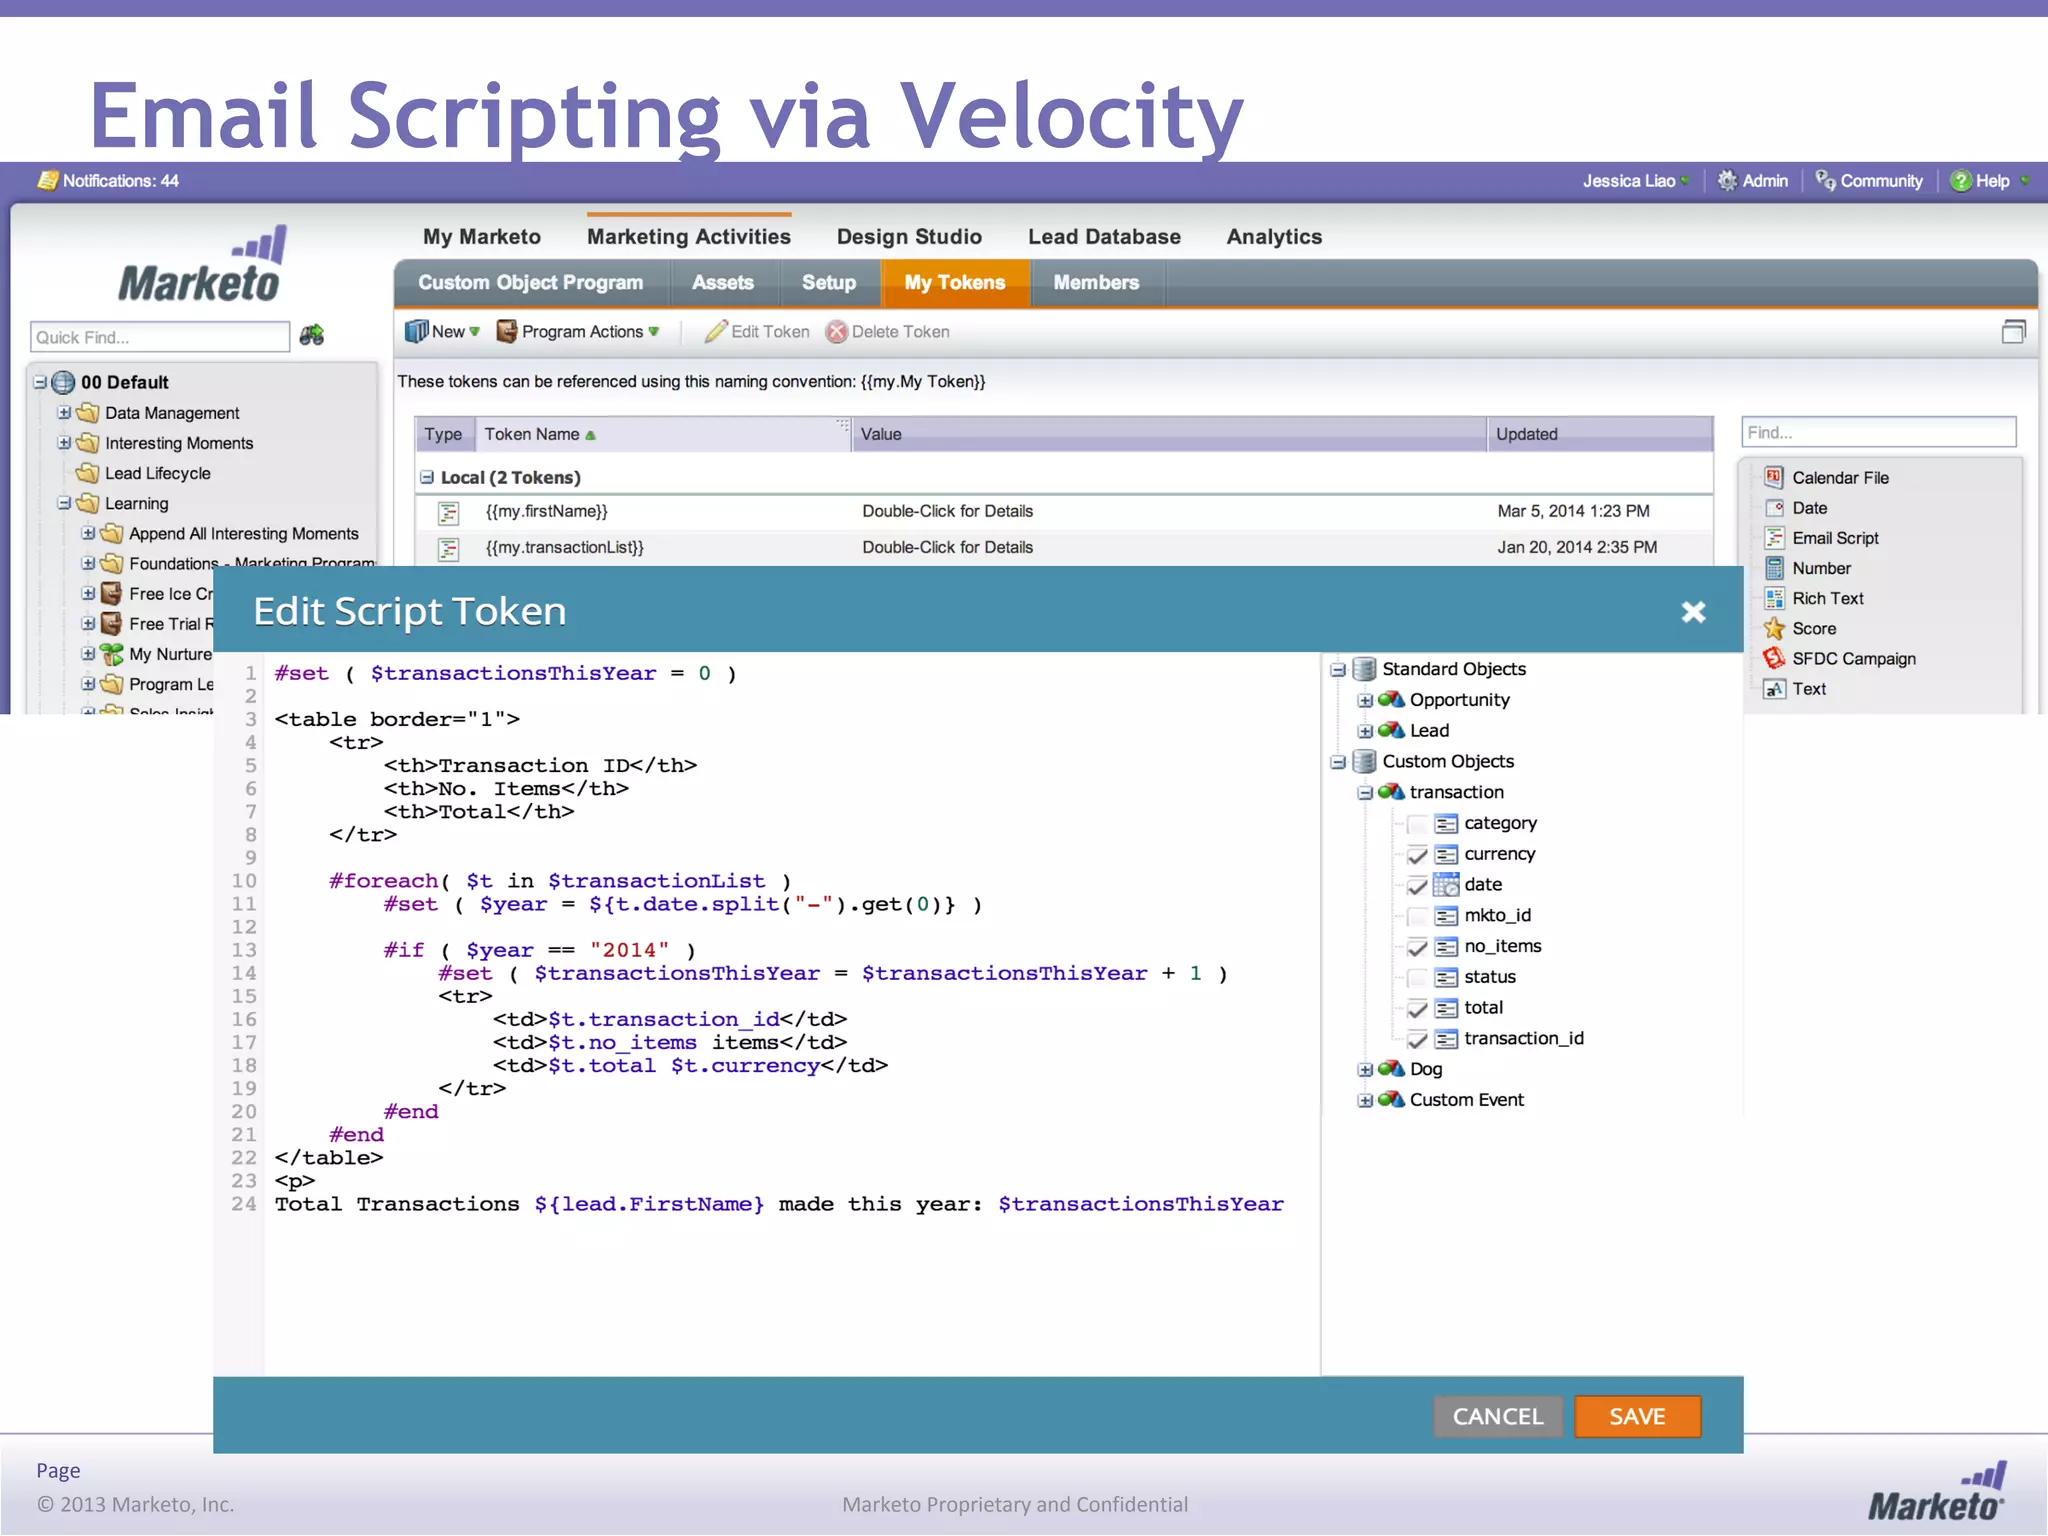The image size is (2048, 1536).
Task: Click the Opportunity object icon
Action: click(1391, 700)
